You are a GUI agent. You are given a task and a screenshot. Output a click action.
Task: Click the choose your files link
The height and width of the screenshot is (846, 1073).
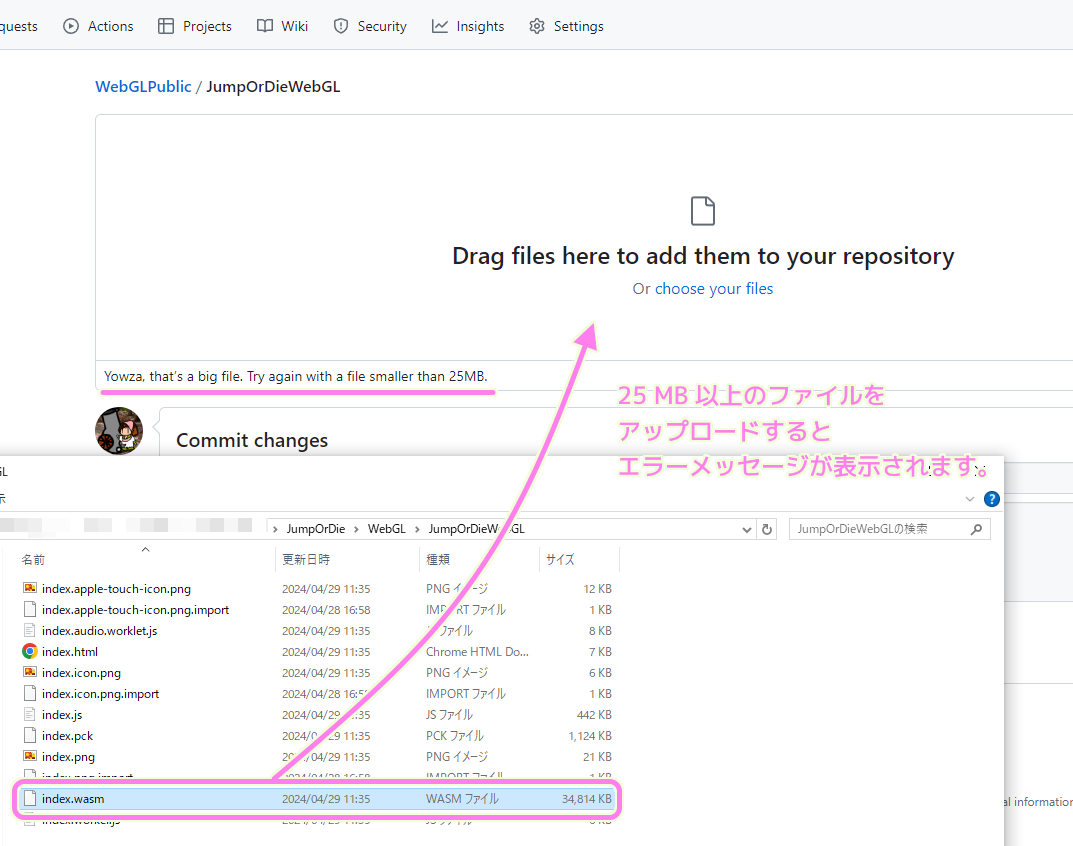(x=714, y=288)
